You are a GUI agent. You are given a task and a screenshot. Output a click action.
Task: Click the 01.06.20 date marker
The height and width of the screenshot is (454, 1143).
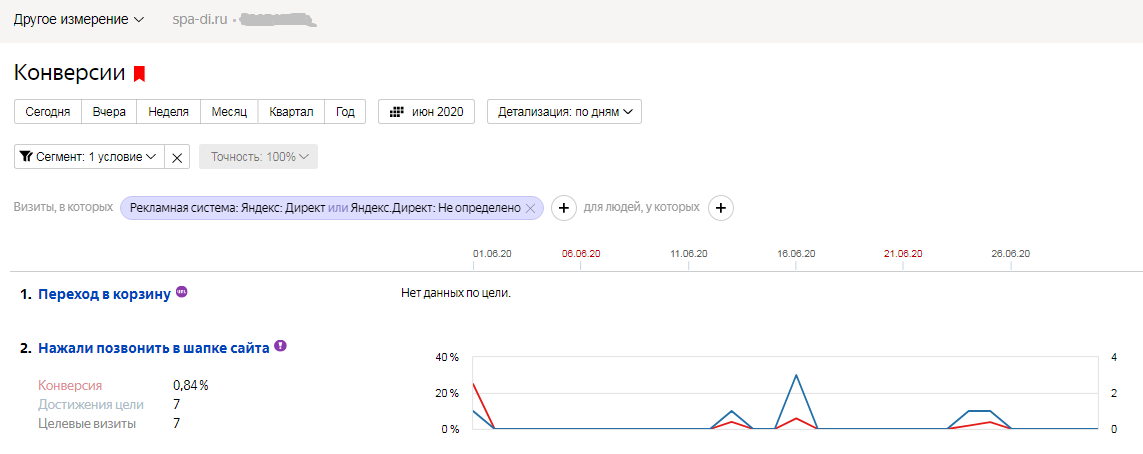tap(492, 254)
